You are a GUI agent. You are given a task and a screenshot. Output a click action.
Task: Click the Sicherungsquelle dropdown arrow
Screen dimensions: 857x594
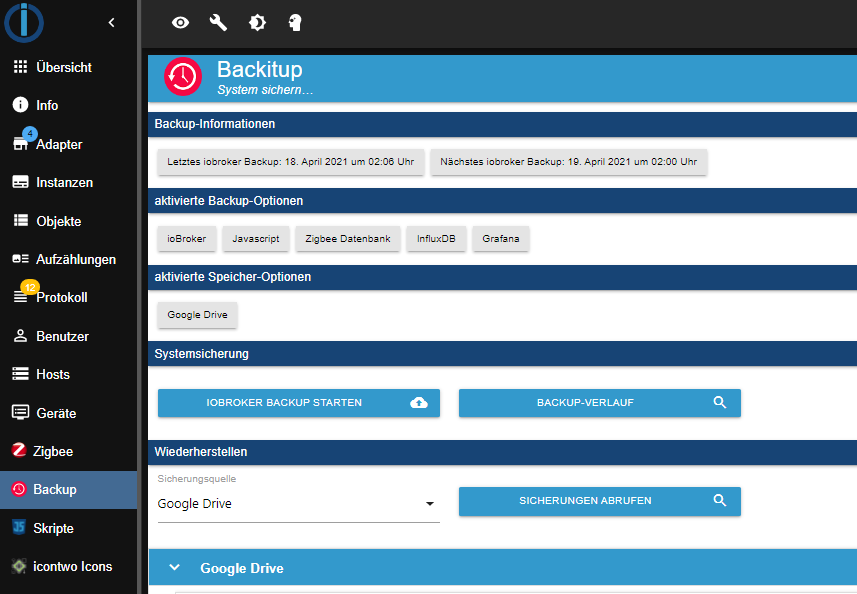click(430, 504)
